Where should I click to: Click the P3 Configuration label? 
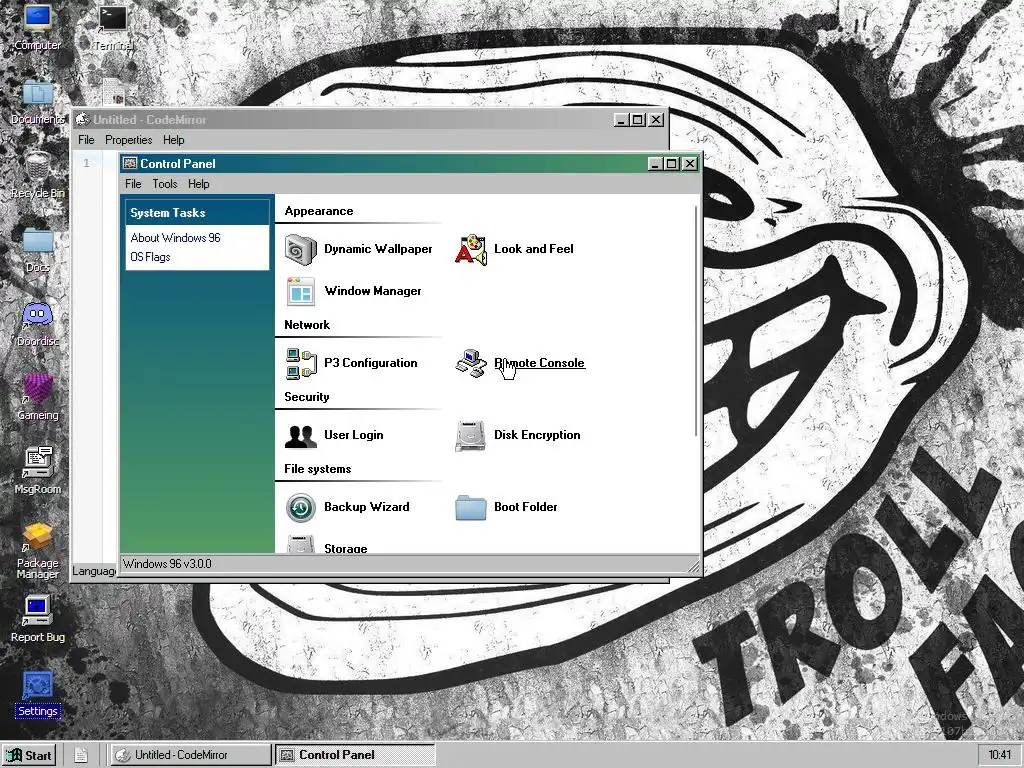coord(370,363)
